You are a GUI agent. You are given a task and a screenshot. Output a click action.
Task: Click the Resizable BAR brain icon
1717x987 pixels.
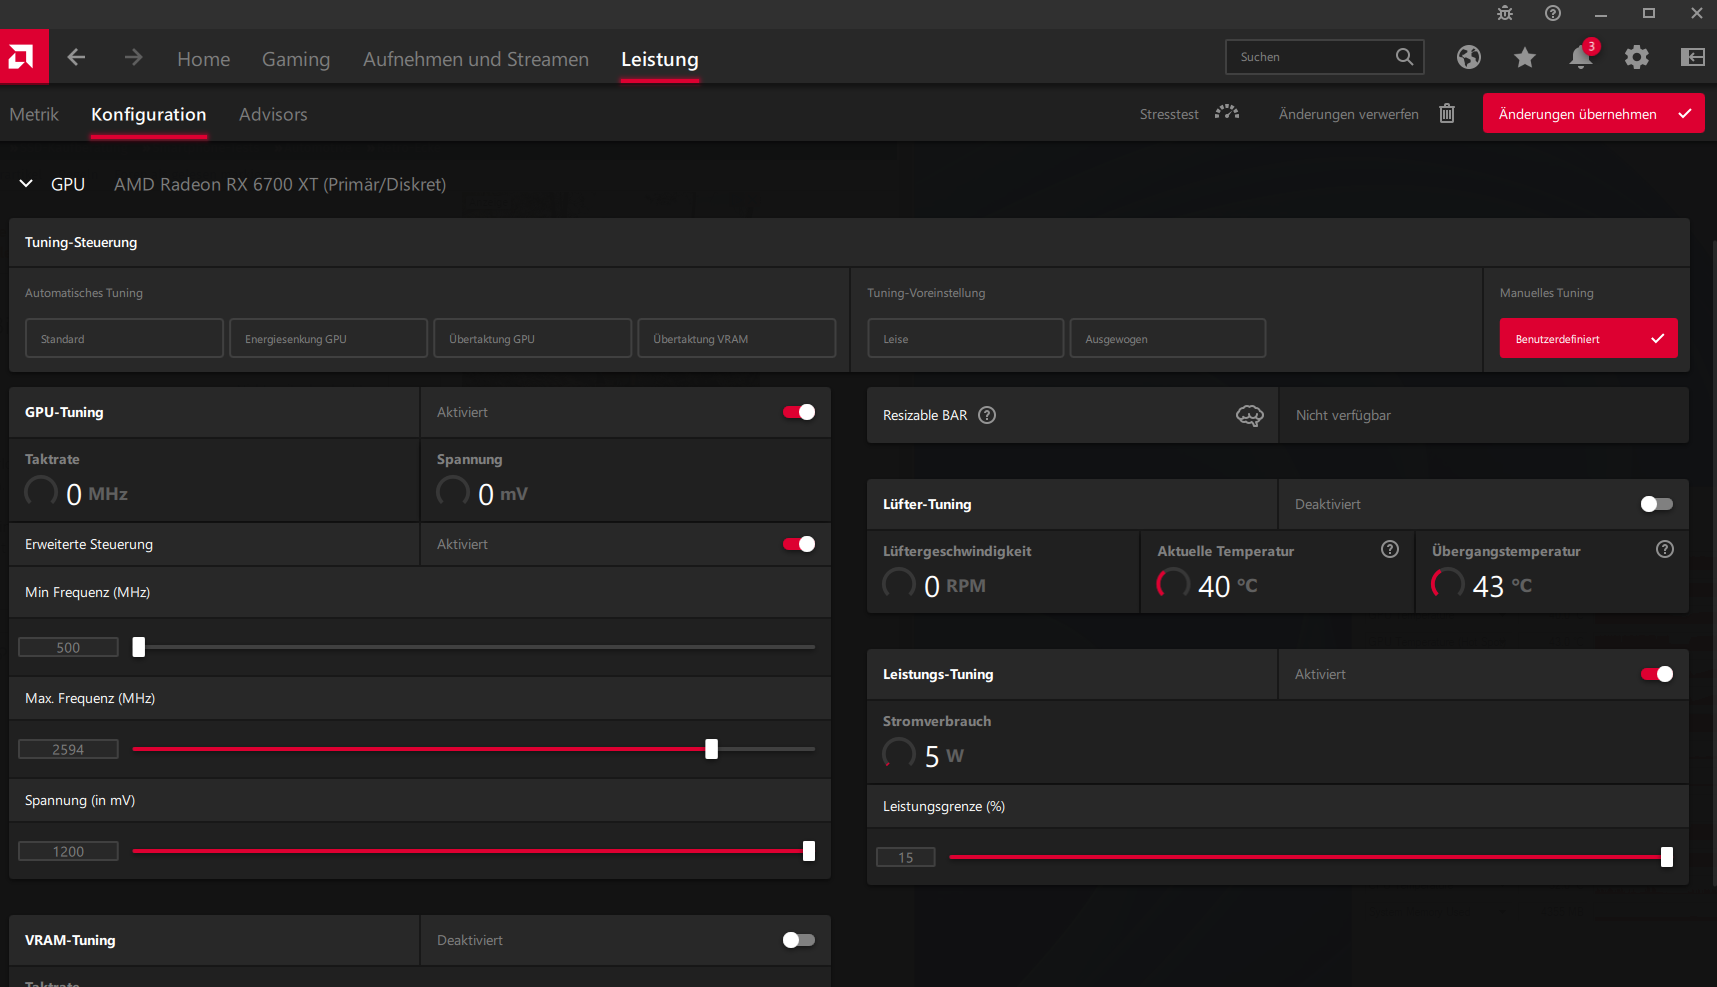pyautogui.click(x=1250, y=415)
